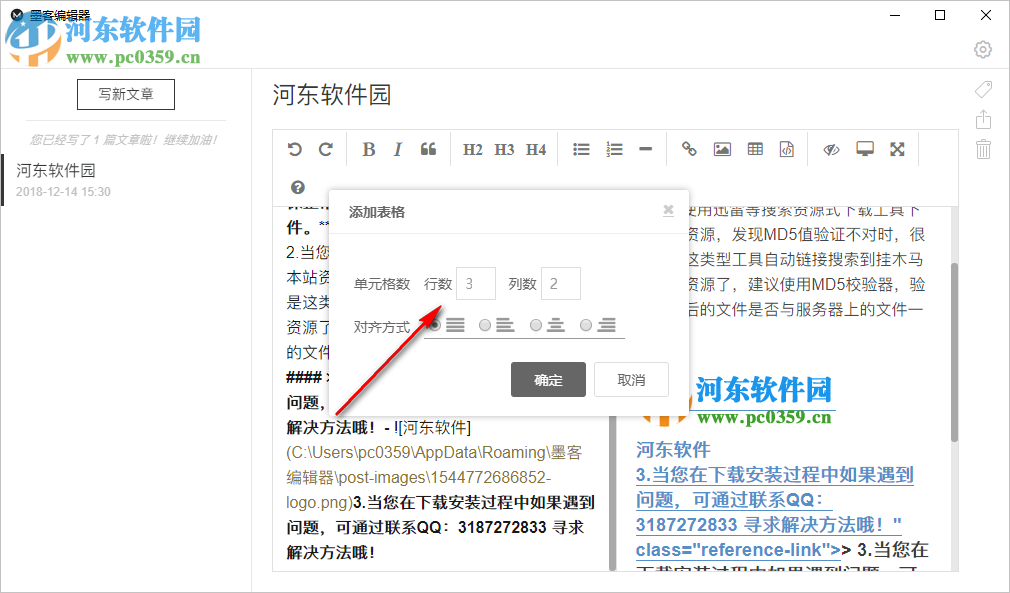
Task: Select the right alignment radio option
Action: click(586, 325)
